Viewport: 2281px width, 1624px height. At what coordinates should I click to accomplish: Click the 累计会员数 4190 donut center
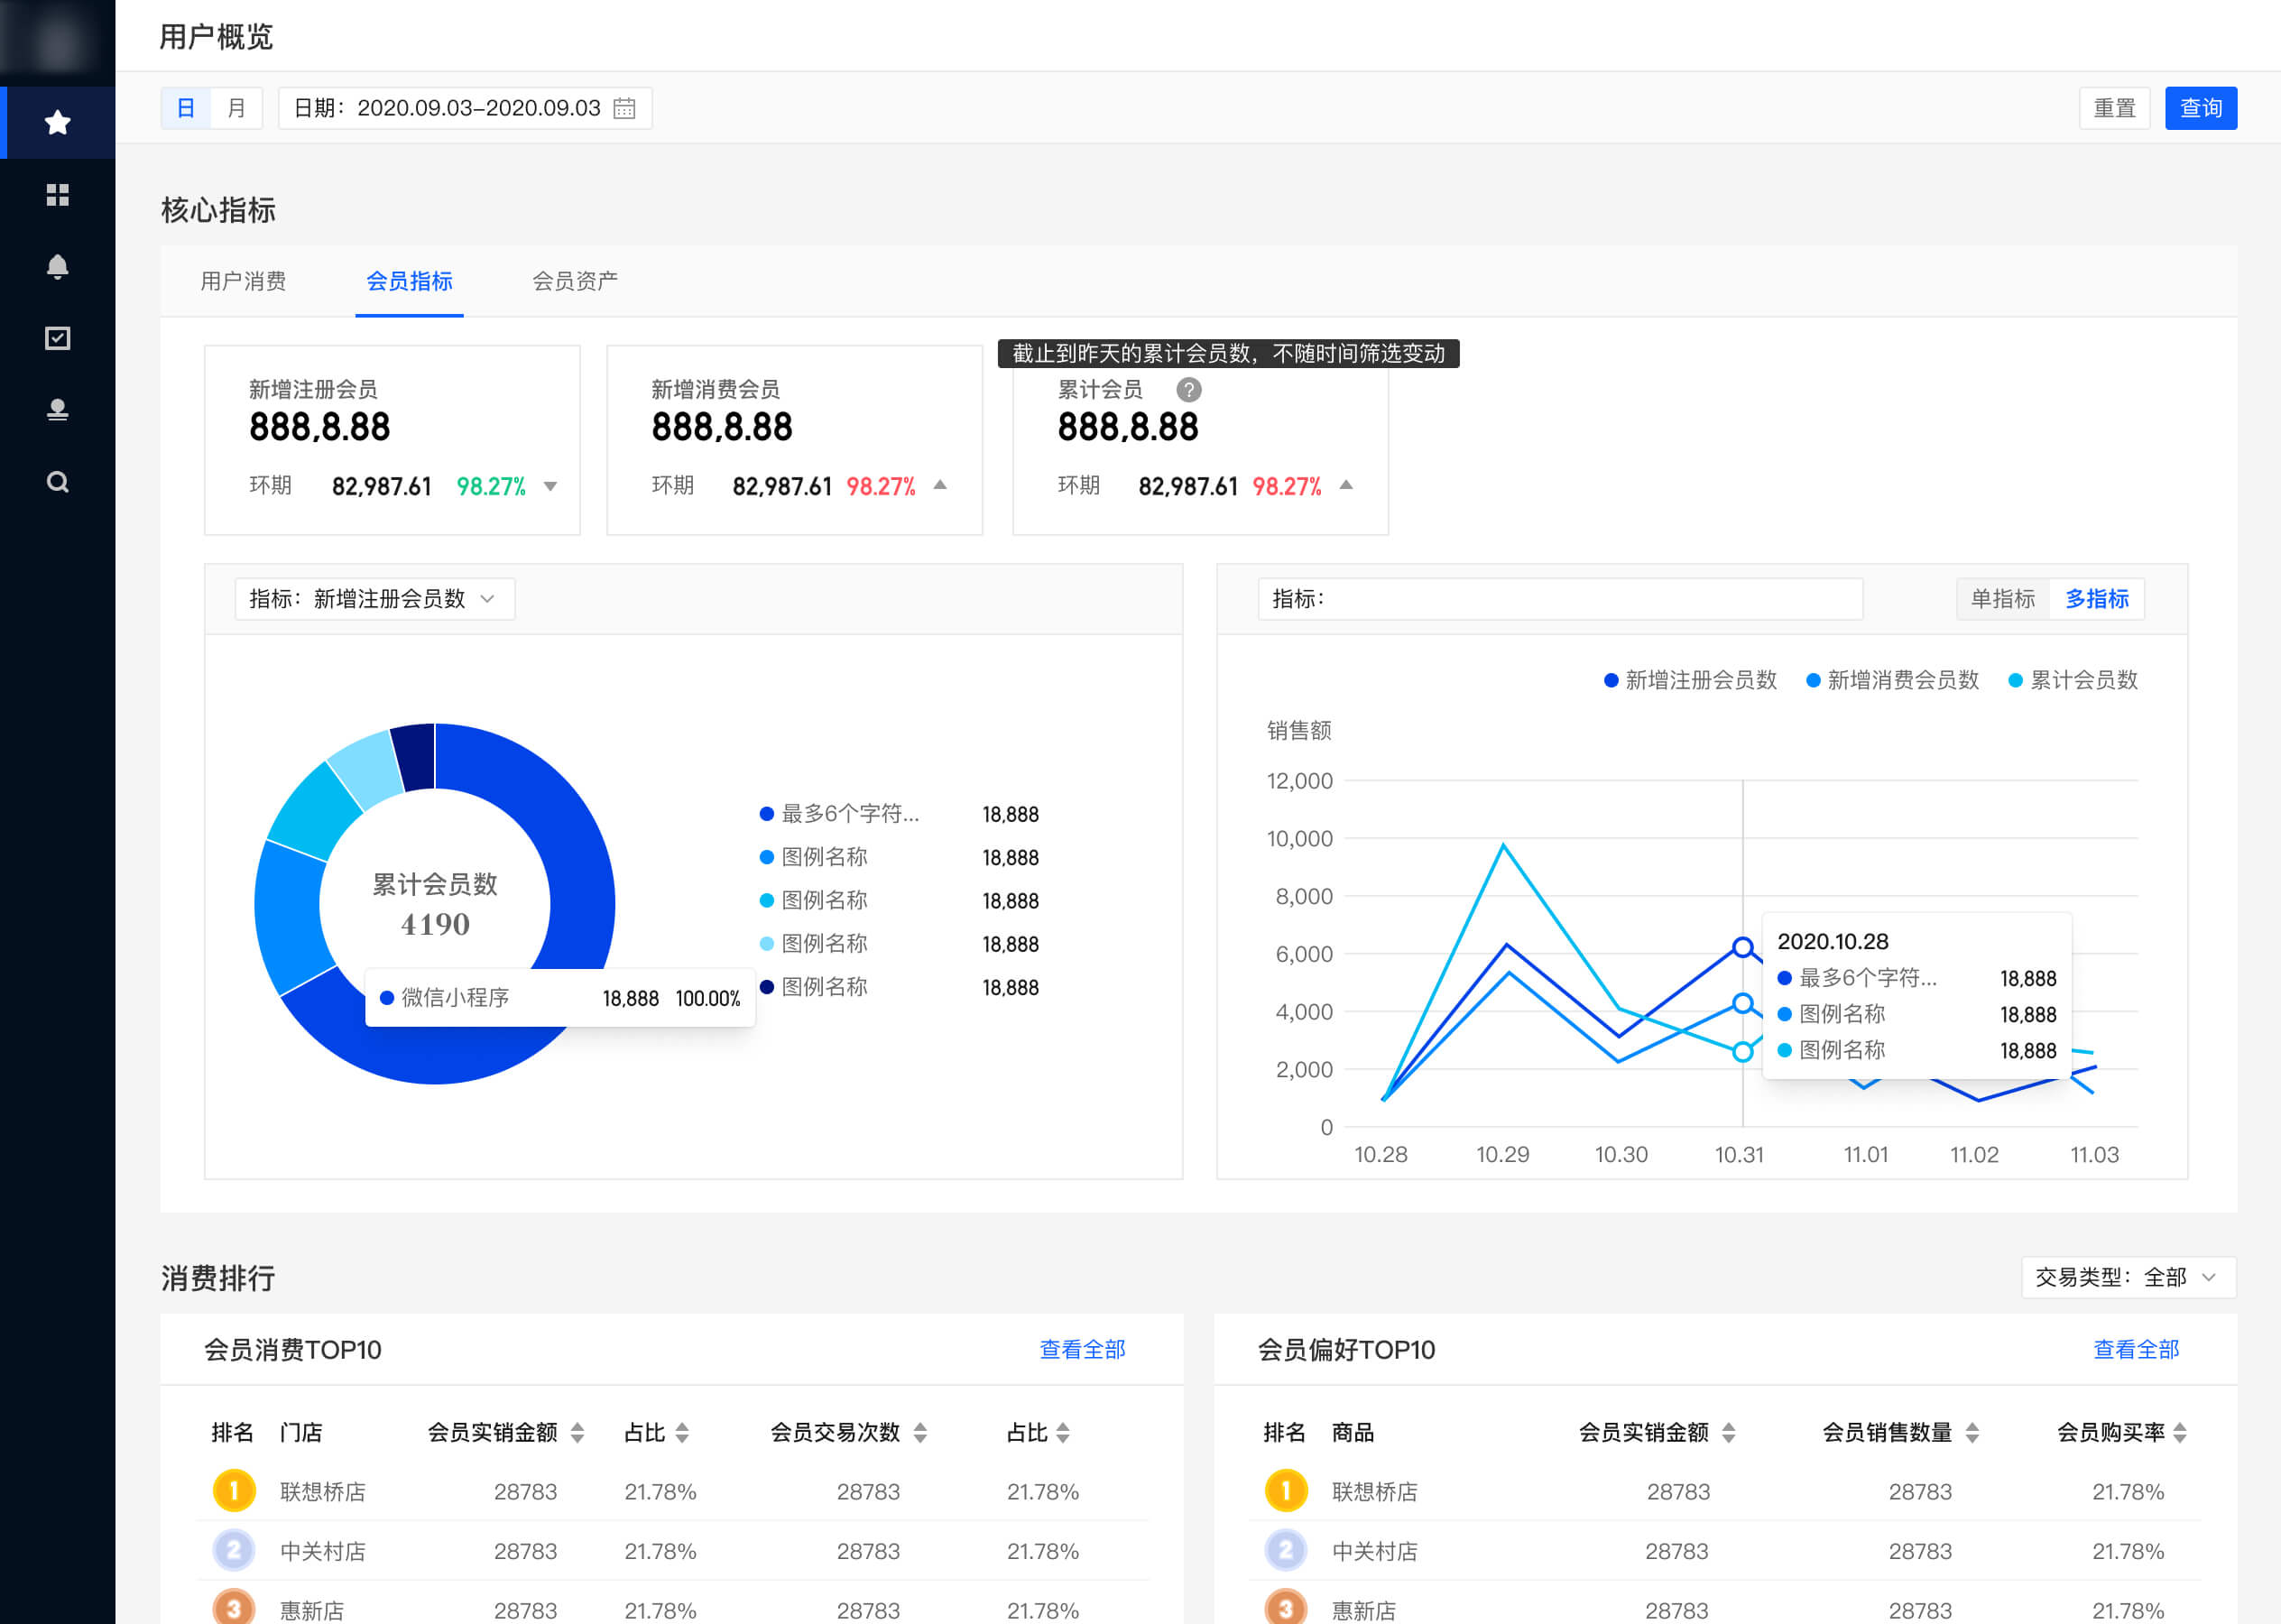tap(435, 904)
